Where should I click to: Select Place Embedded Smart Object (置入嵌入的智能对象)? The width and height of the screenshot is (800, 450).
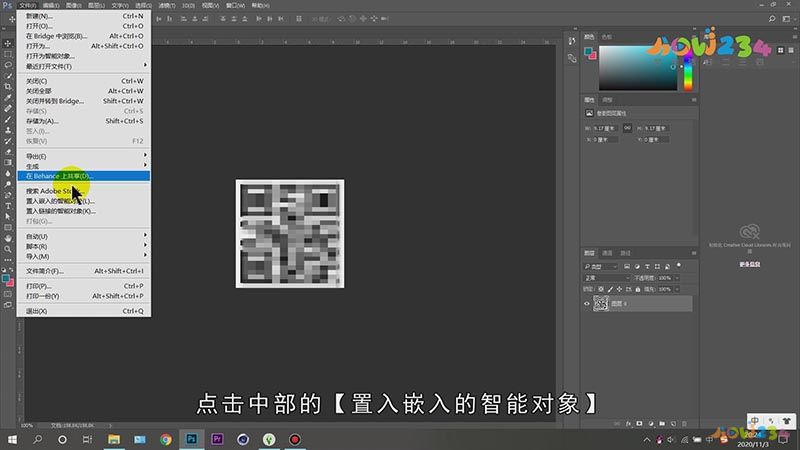[84, 201]
